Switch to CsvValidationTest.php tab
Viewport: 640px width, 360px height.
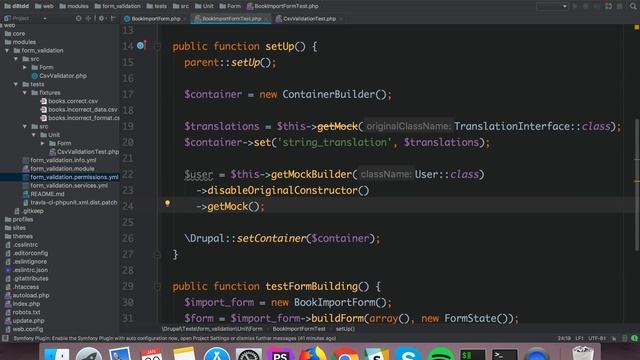click(309, 19)
